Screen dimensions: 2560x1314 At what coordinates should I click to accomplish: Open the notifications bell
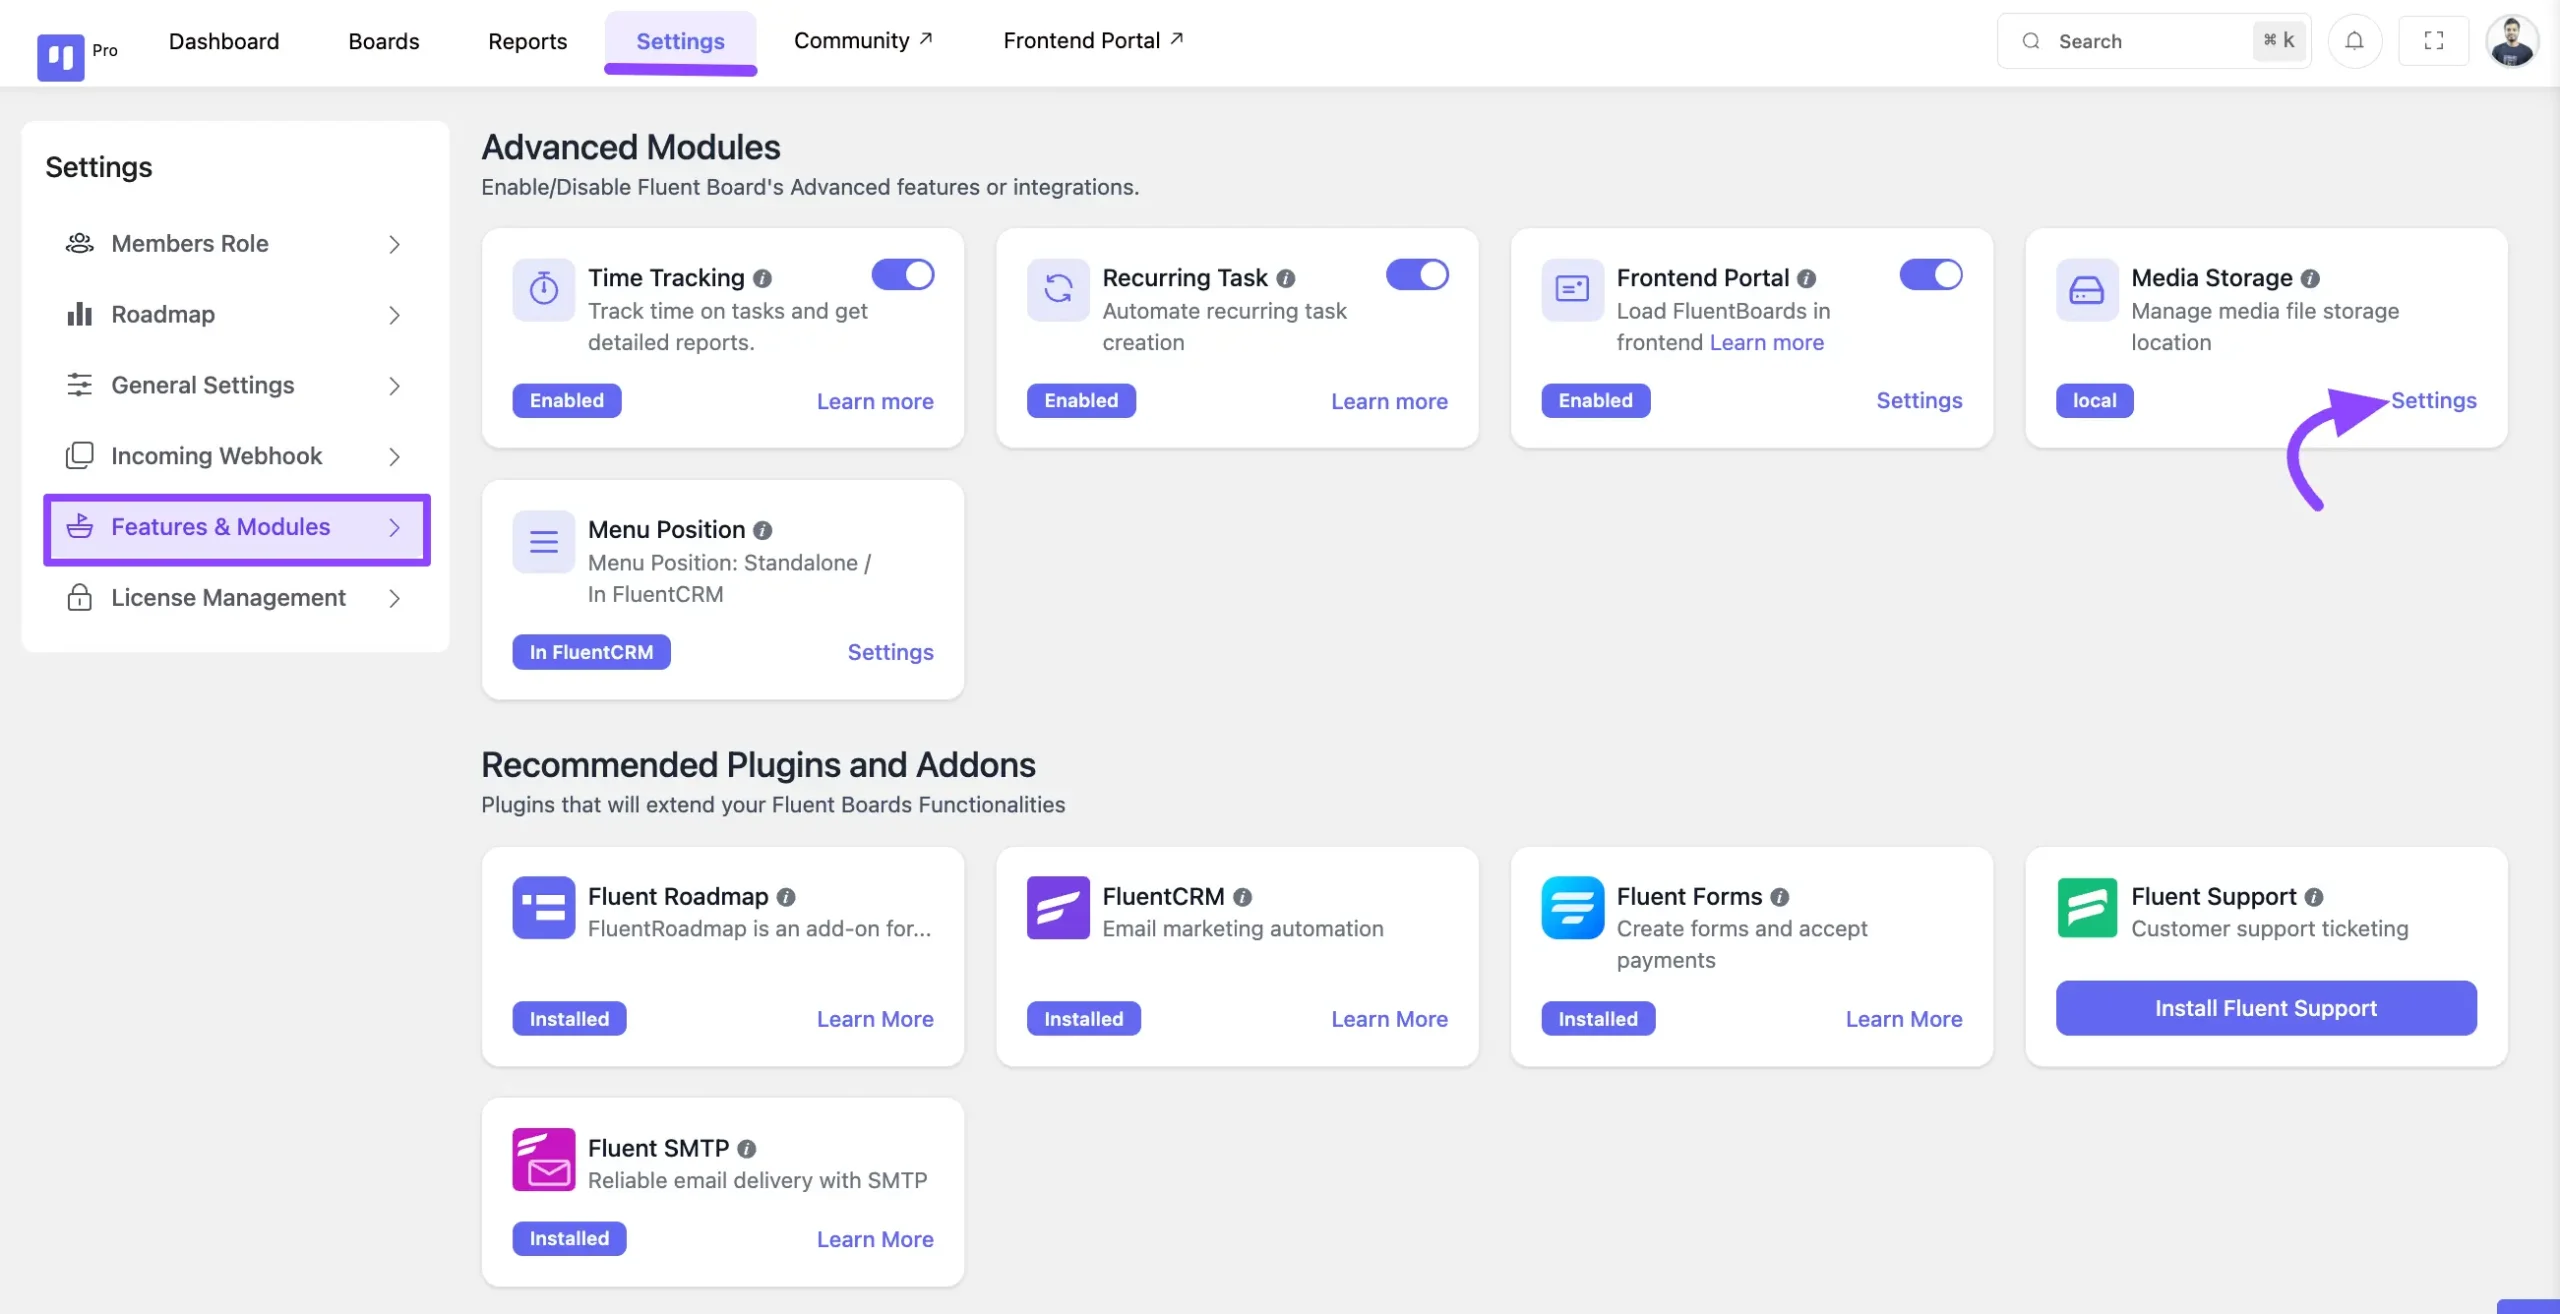pos(2354,41)
